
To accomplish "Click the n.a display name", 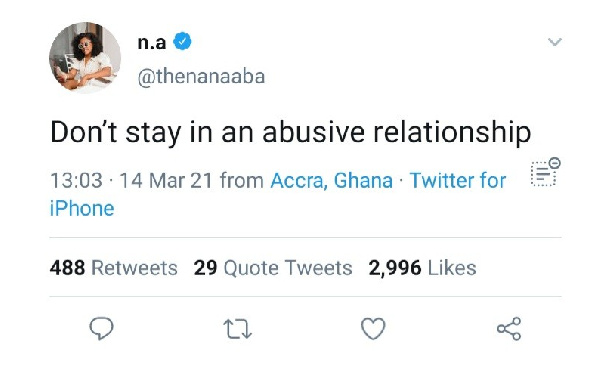I will pos(152,42).
